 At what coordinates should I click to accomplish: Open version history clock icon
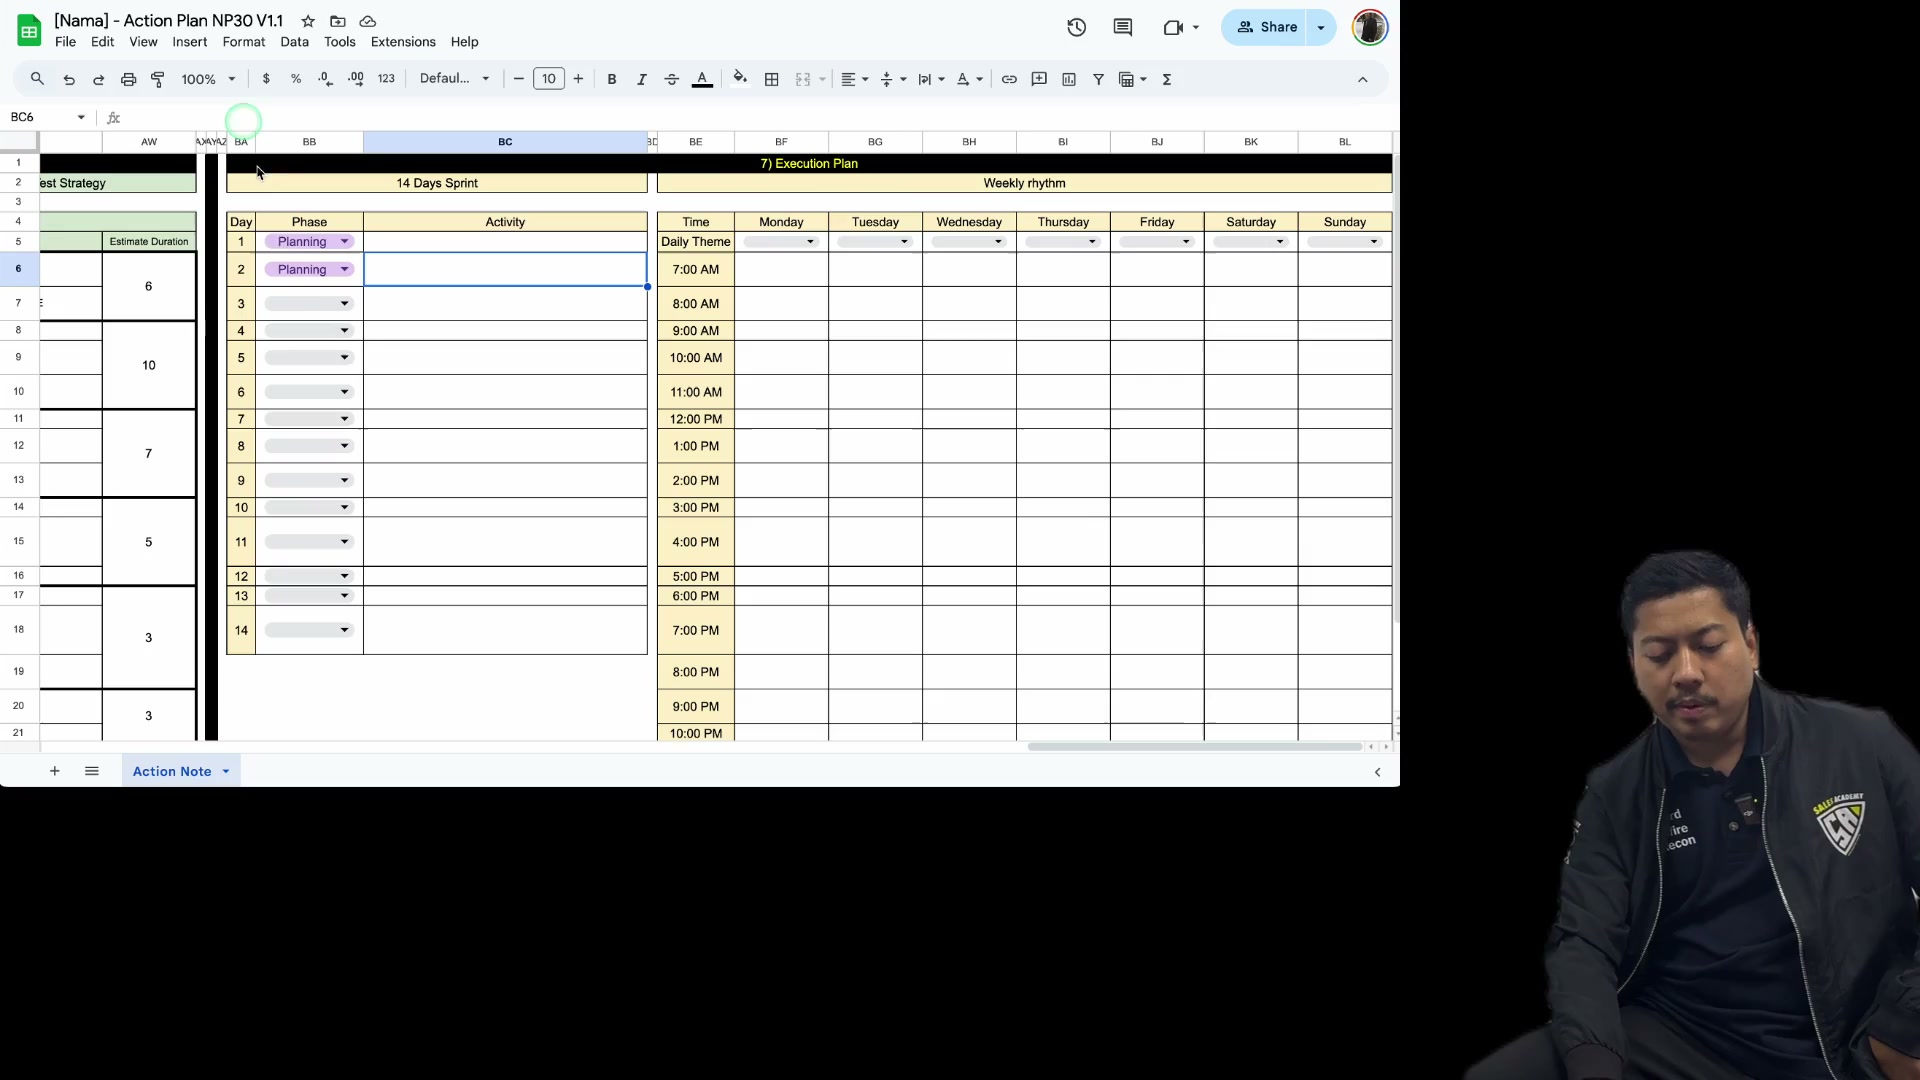(x=1077, y=27)
